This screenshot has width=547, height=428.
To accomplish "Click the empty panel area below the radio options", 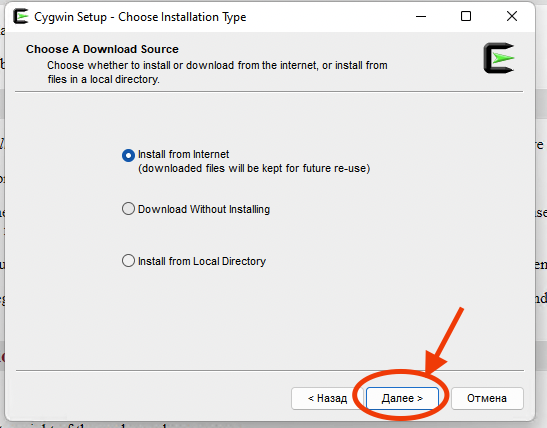I will pos(269,317).
